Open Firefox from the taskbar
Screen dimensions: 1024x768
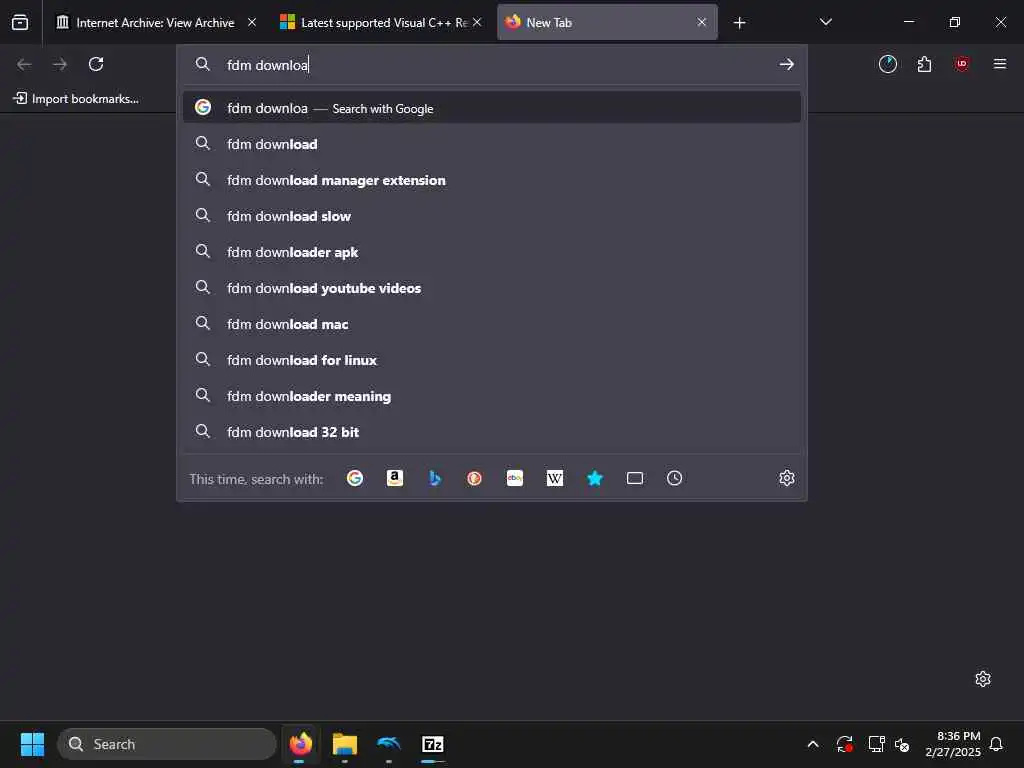[x=300, y=744]
